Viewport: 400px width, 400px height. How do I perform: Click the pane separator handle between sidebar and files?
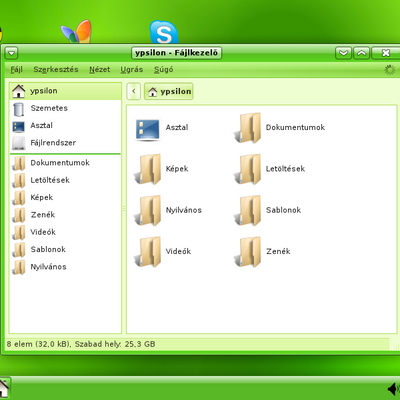click(124, 208)
